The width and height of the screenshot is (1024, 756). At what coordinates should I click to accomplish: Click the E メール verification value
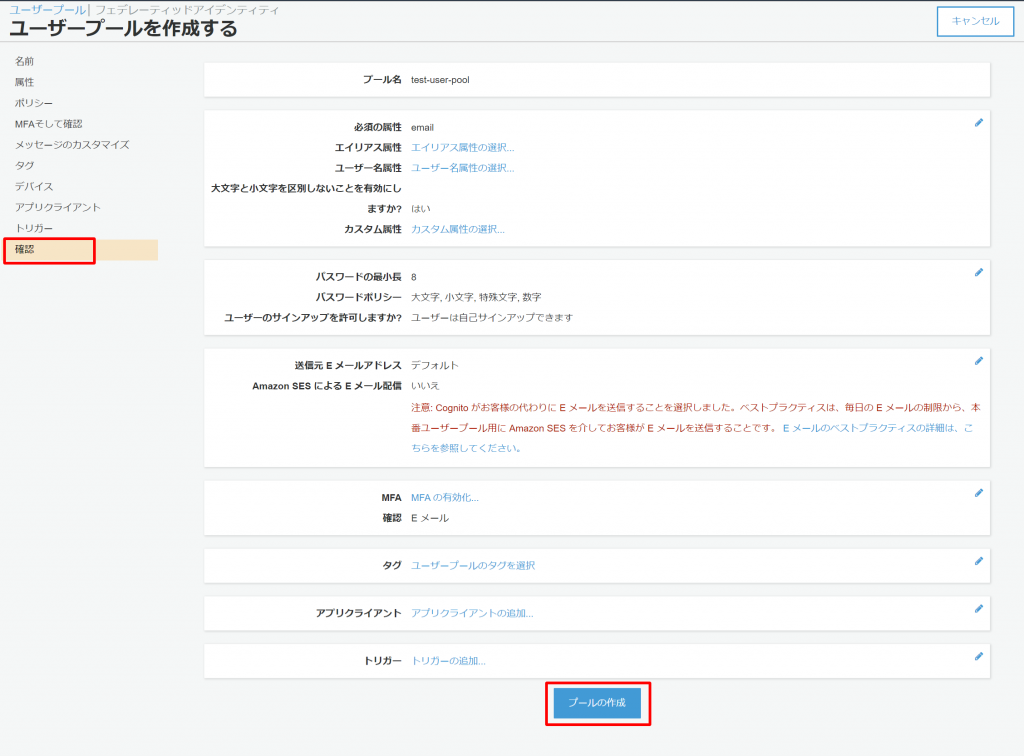click(x=430, y=518)
